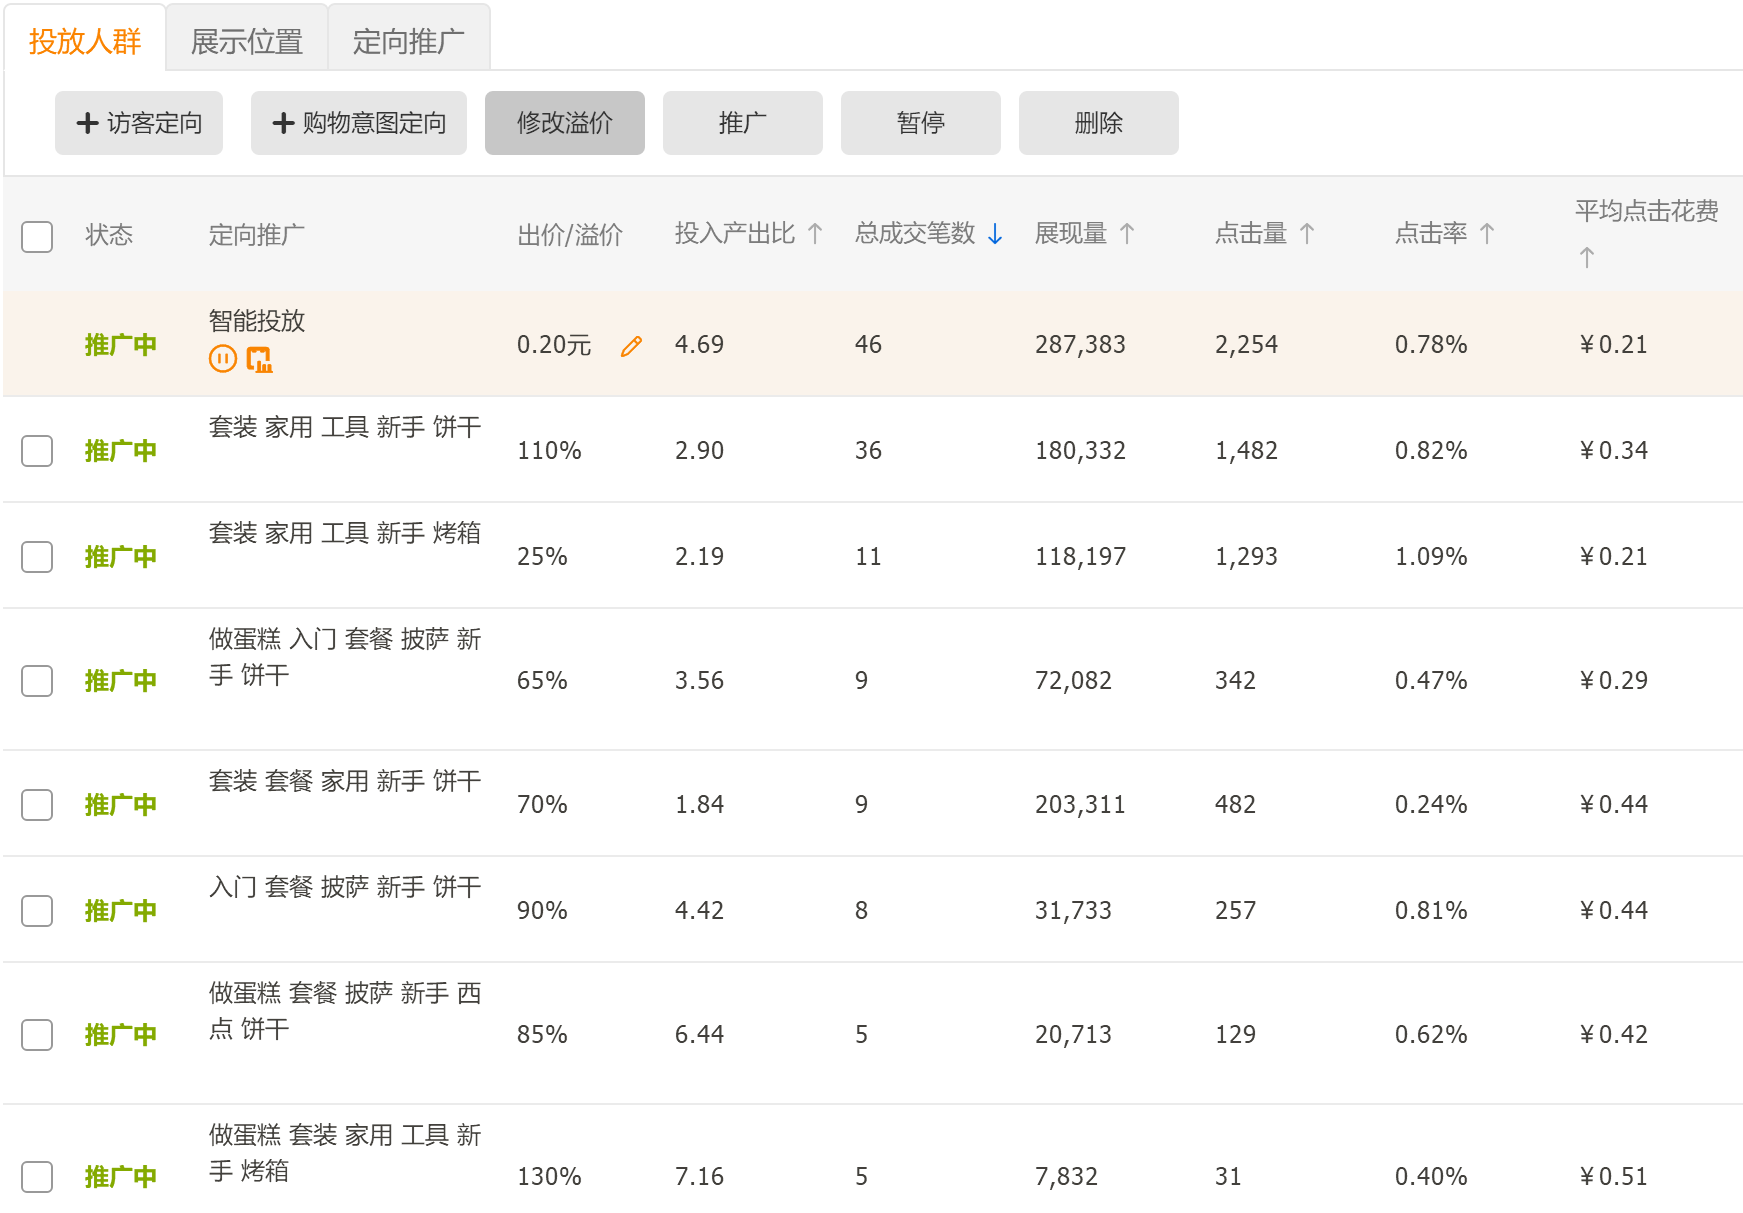Delete selected rows using 删除 button
The image size is (1743, 1213).
[x=1098, y=122]
